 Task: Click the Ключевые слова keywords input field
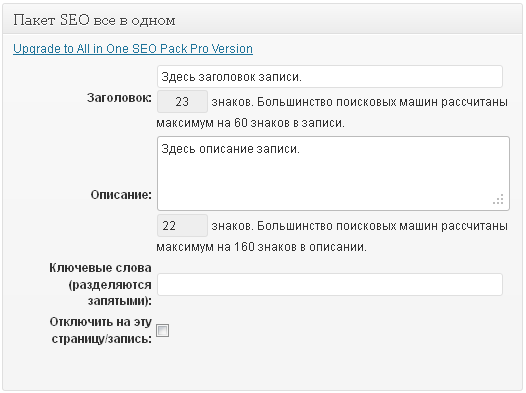click(330, 285)
